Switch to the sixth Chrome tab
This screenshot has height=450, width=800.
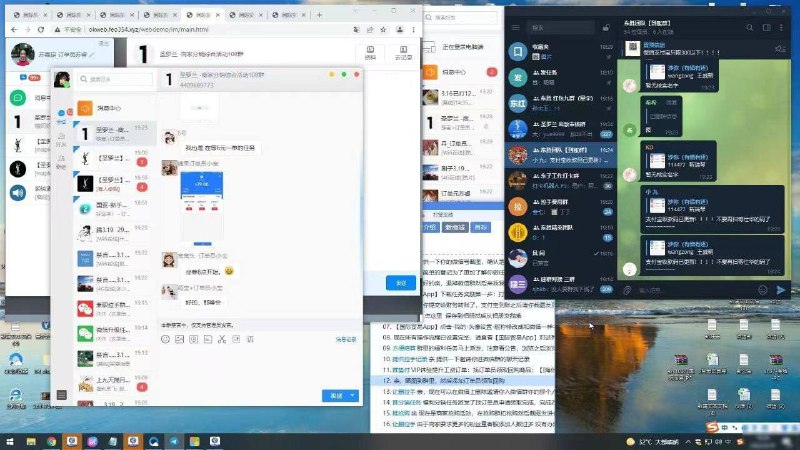[x=244, y=15]
